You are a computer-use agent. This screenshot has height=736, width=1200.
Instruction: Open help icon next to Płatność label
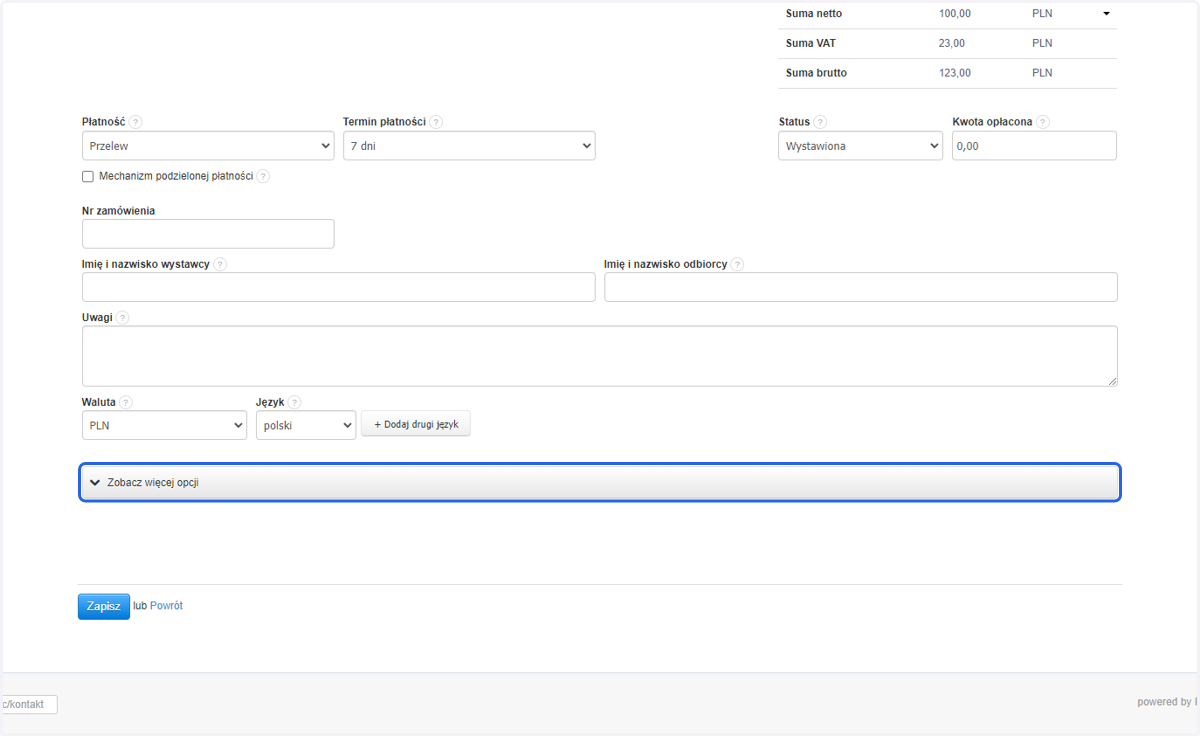click(136, 122)
